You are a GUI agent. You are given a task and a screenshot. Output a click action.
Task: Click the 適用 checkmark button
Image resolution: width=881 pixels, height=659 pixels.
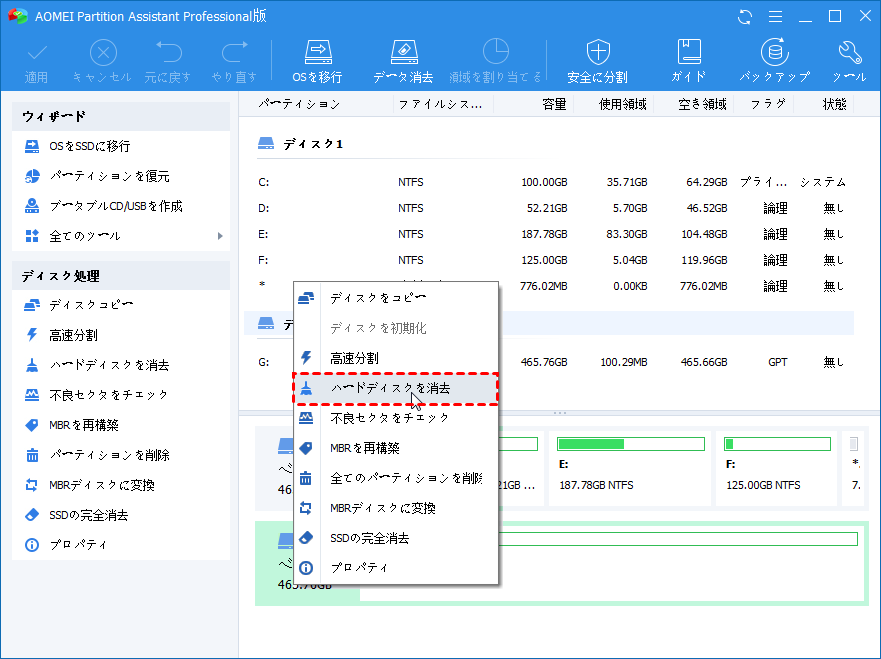[x=37, y=61]
